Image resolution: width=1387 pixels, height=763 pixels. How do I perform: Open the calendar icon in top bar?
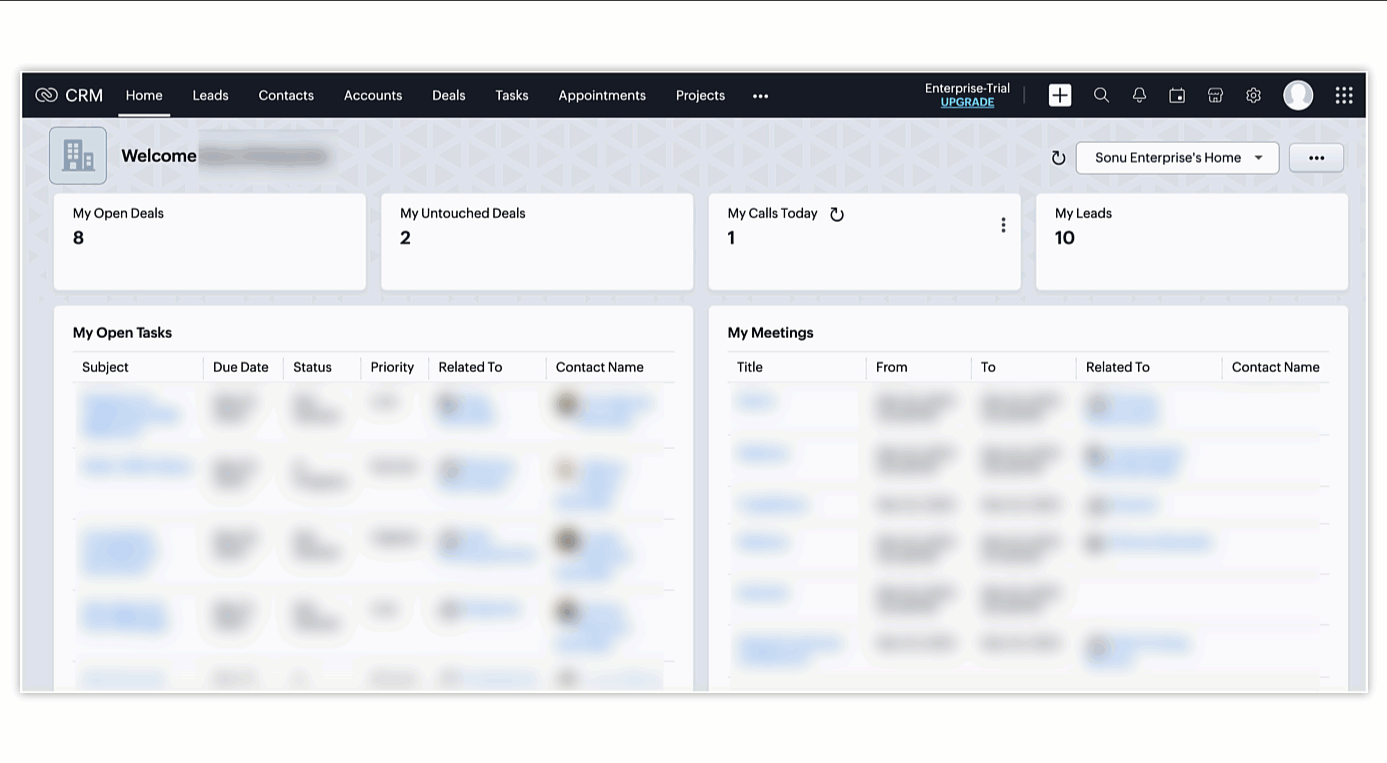[x=1177, y=95]
